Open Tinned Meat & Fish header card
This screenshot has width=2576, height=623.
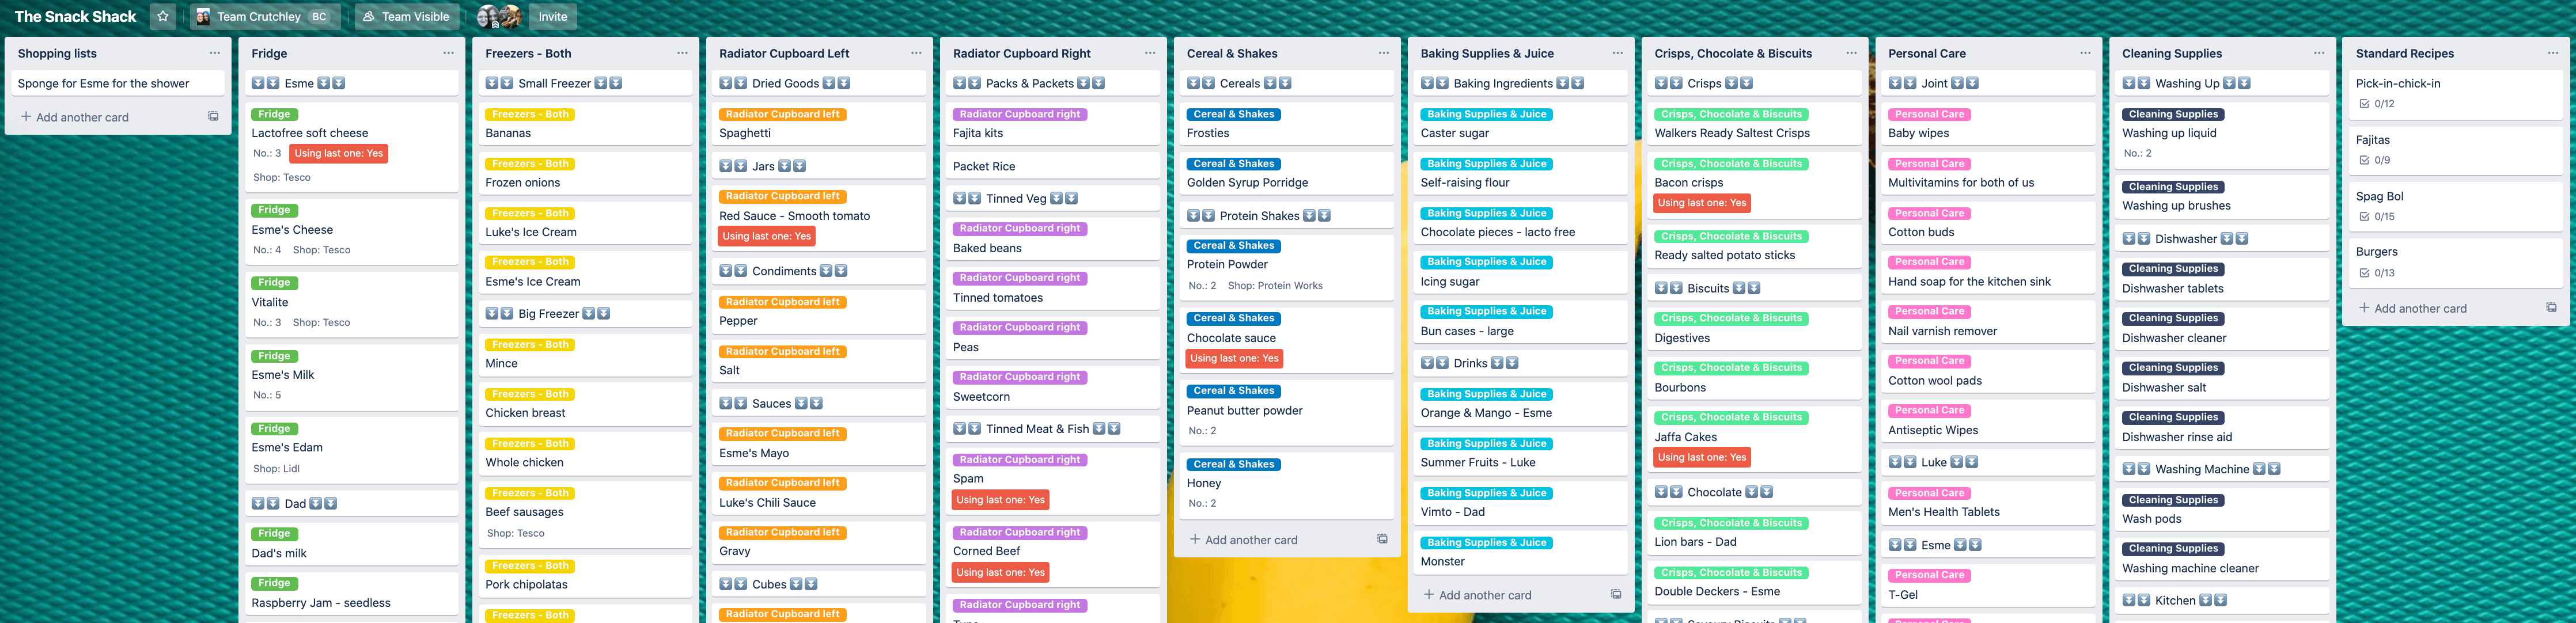pyautogui.click(x=1054, y=429)
